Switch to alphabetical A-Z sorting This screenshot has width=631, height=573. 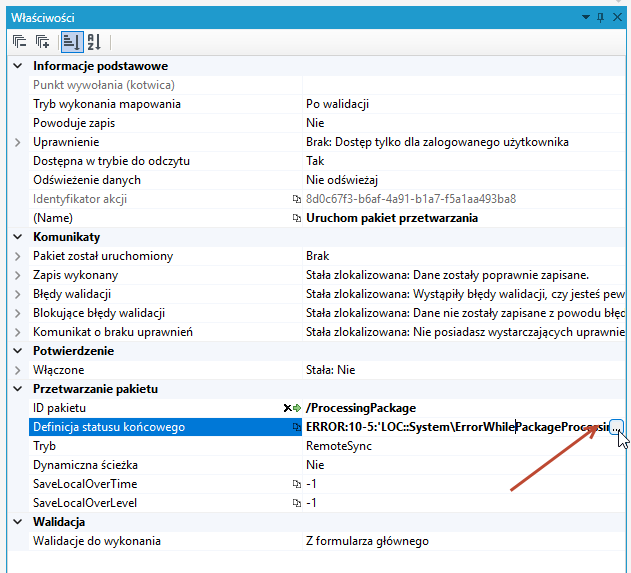[x=94, y=42]
